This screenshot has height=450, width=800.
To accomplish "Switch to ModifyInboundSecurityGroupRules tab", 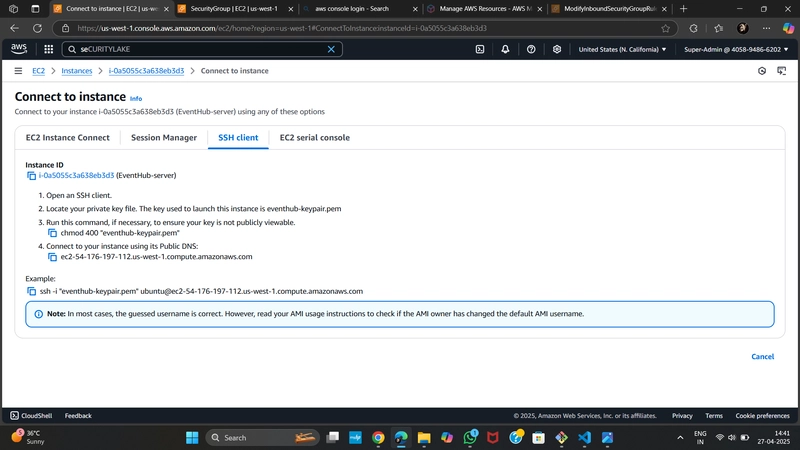I will pos(609,9).
